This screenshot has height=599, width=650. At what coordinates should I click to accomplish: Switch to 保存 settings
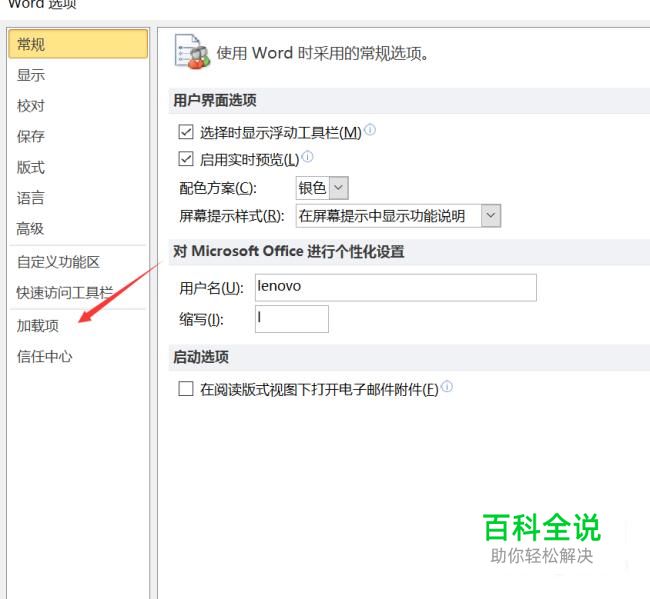tap(30, 136)
